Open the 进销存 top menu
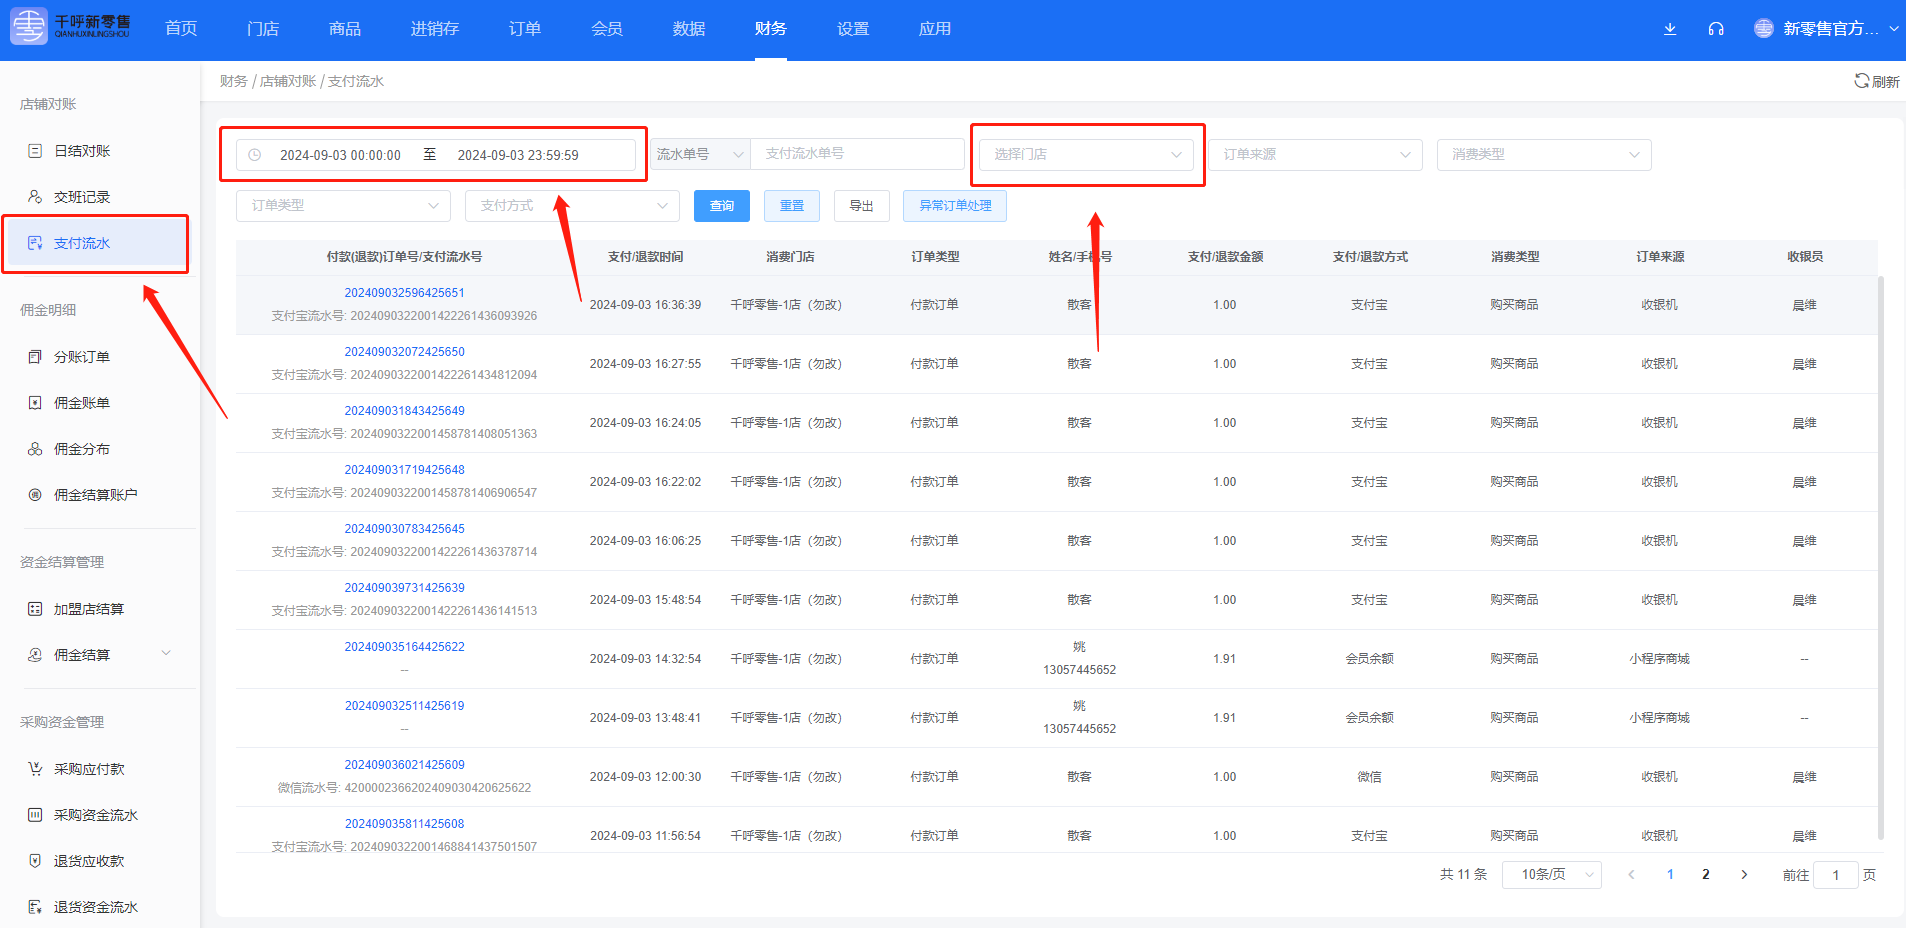Viewport: 1906px width, 928px height. [434, 29]
